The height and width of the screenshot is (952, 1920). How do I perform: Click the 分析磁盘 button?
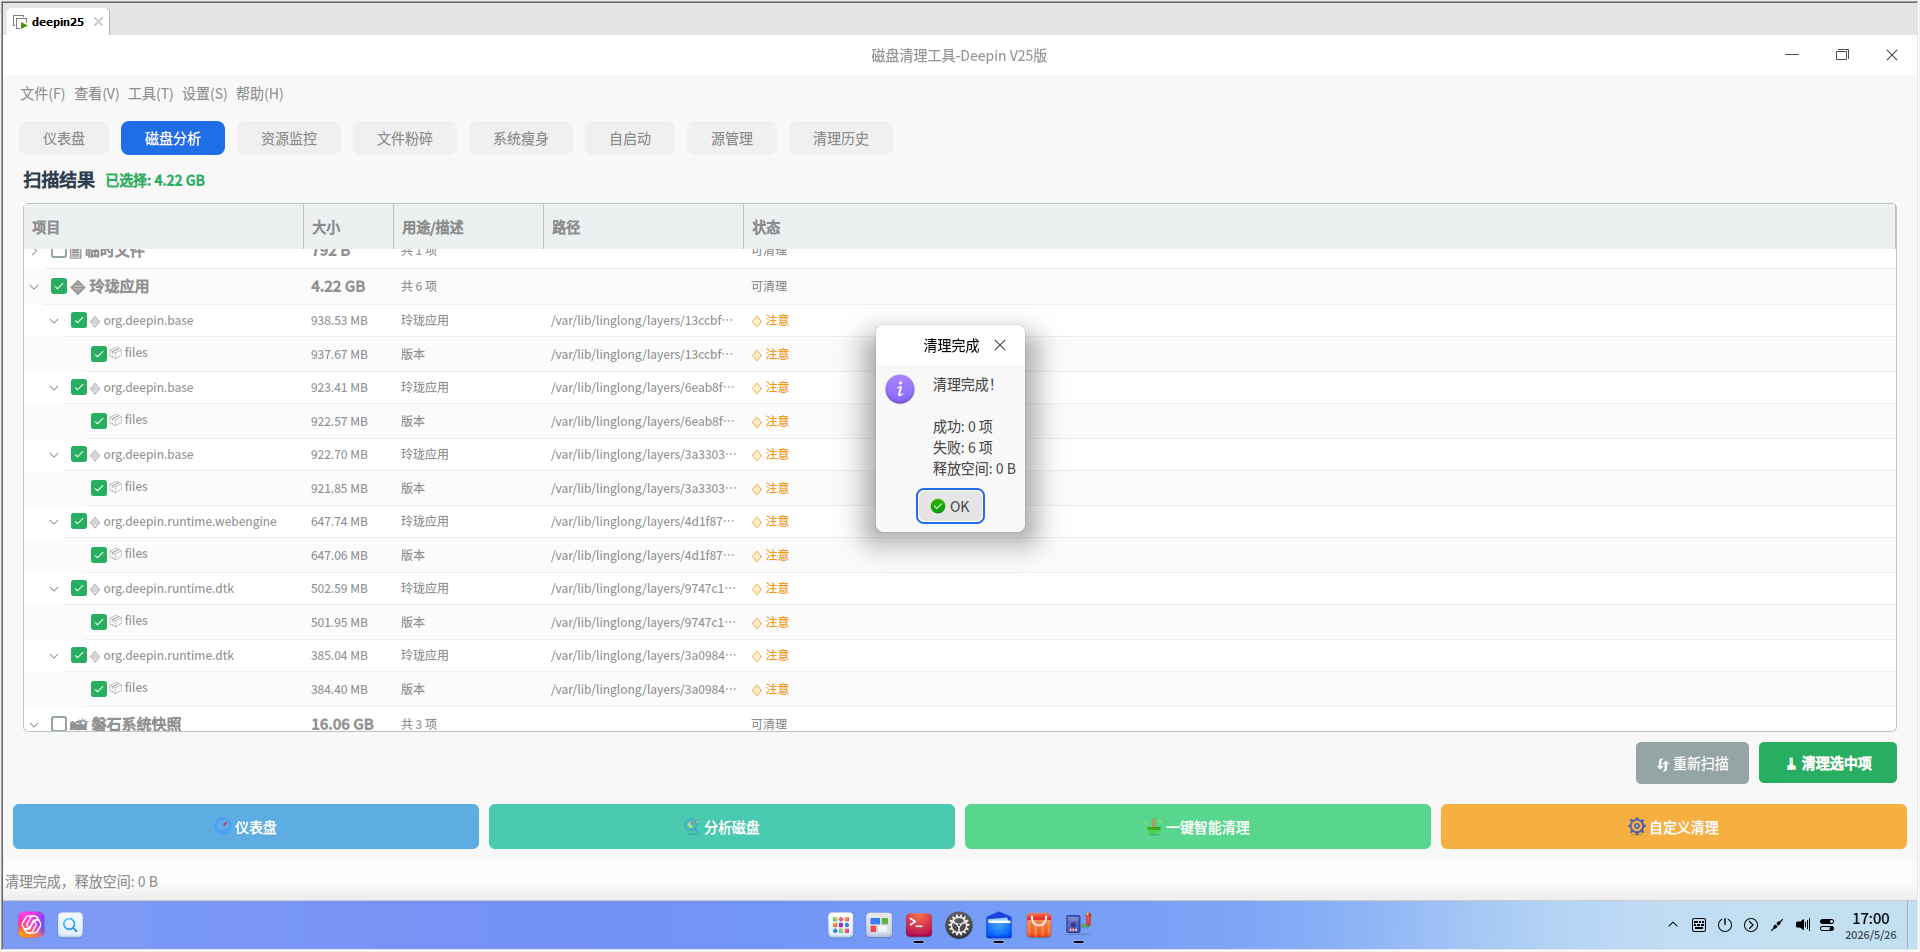pyautogui.click(x=722, y=827)
